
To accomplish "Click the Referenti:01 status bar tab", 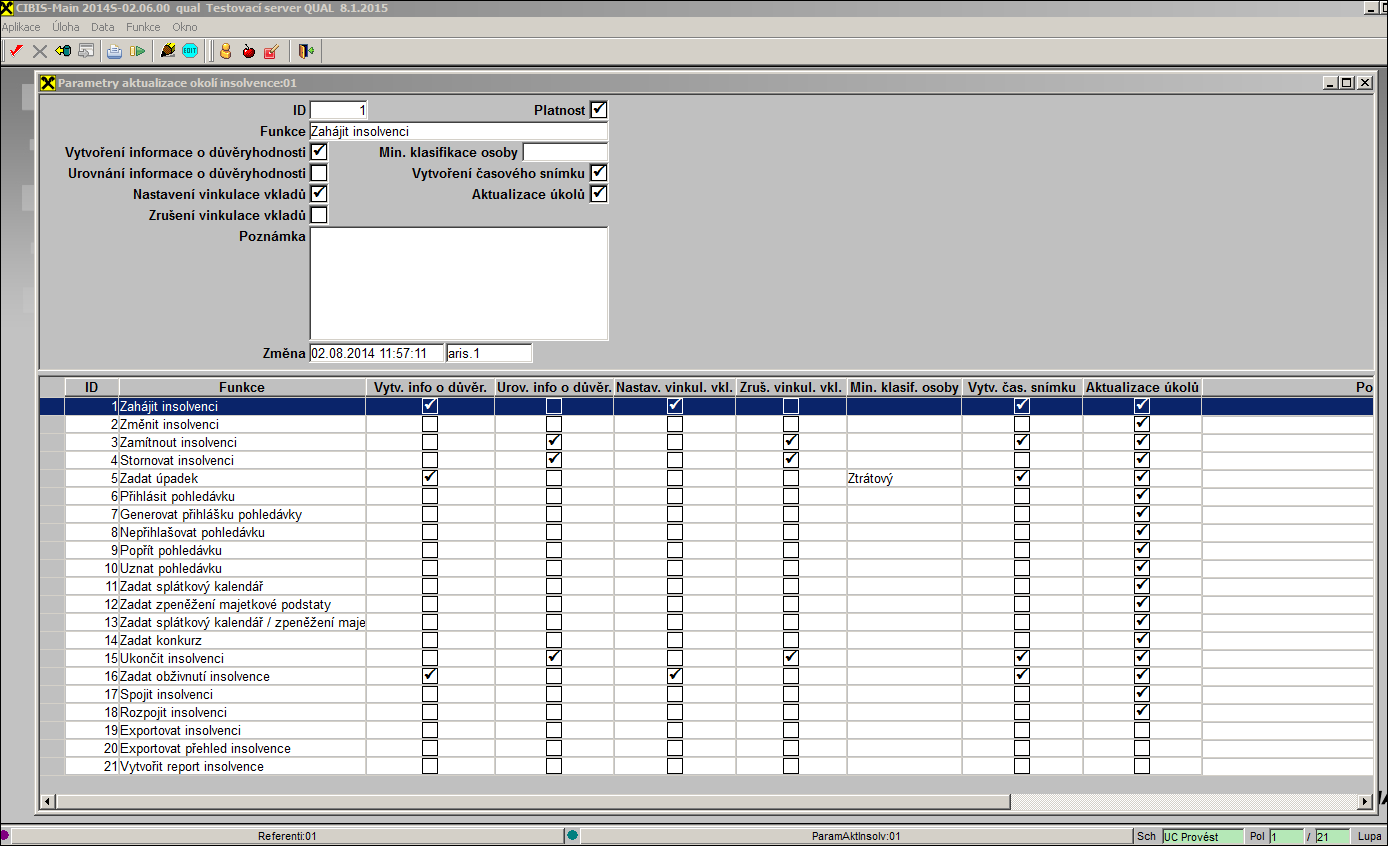I will (x=287, y=836).
